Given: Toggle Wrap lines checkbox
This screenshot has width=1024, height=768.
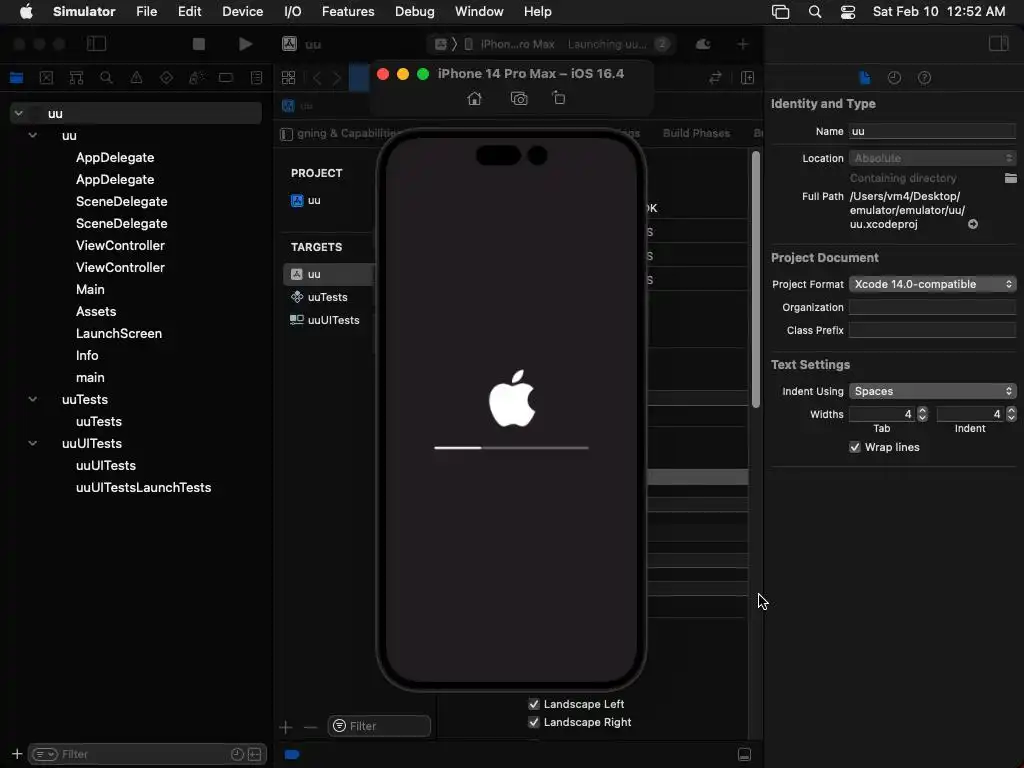Looking at the screenshot, I should [x=855, y=447].
